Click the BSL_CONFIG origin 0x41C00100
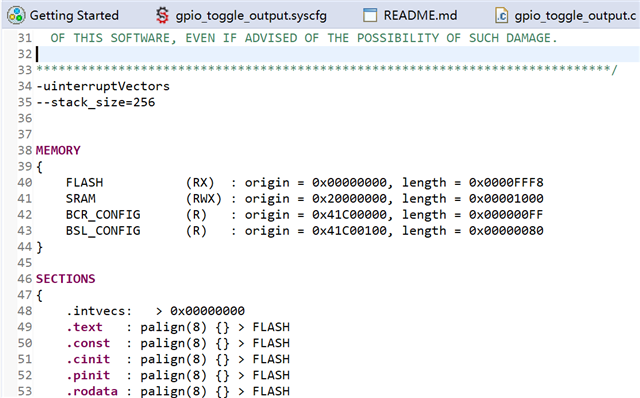 [x=349, y=231]
